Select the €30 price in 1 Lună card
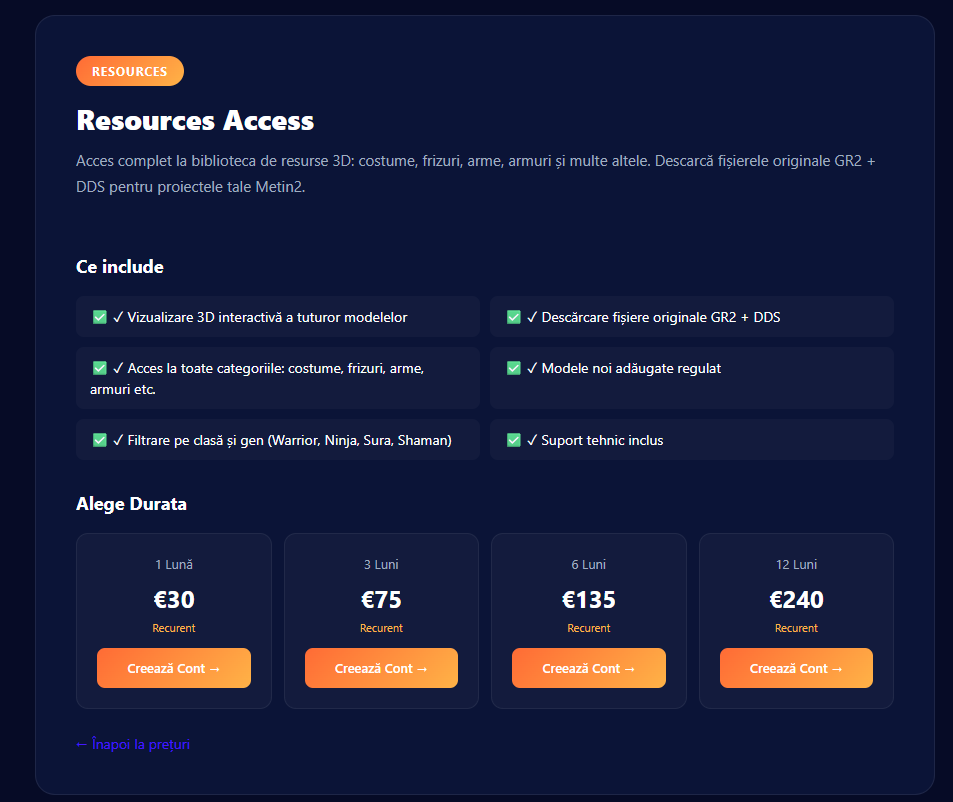The width and height of the screenshot is (953, 802). point(174,600)
